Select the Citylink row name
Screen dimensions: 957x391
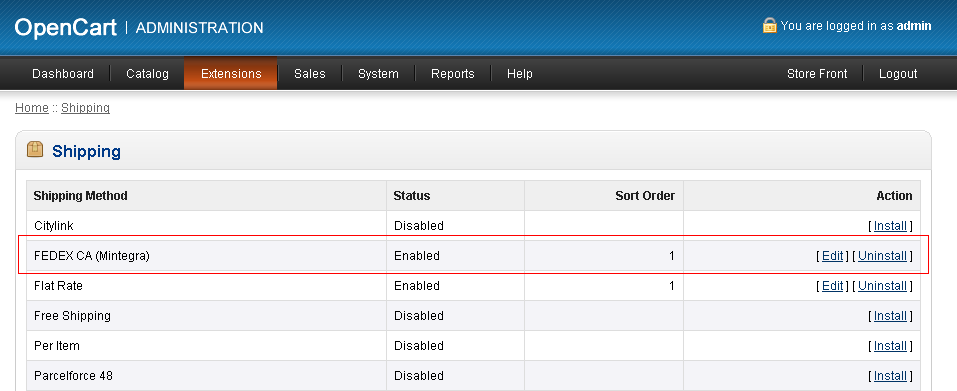pyautogui.click(x=54, y=226)
